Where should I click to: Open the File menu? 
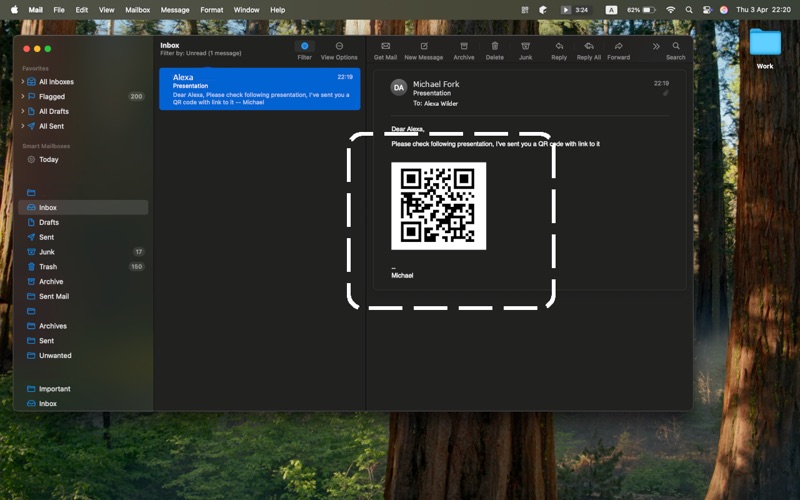click(59, 10)
